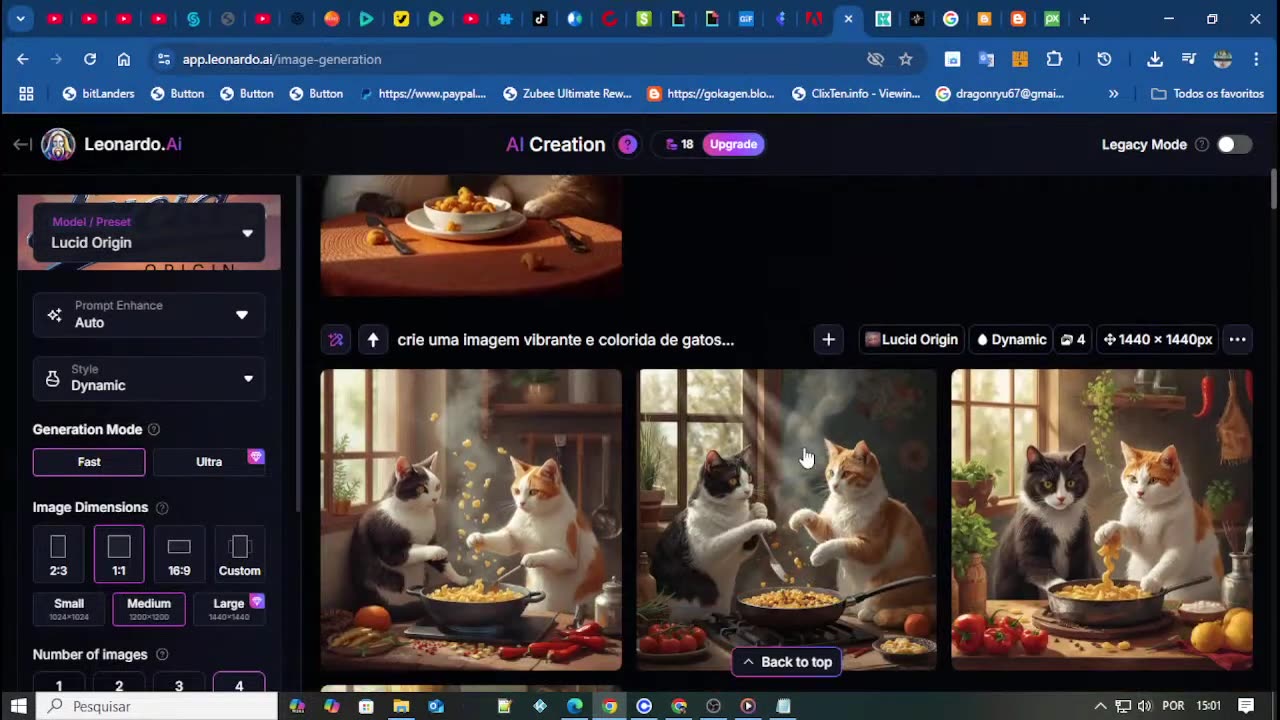The width and height of the screenshot is (1280, 720).
Task: Open the tab search dropdown arrow
Action: click(20, 19)
